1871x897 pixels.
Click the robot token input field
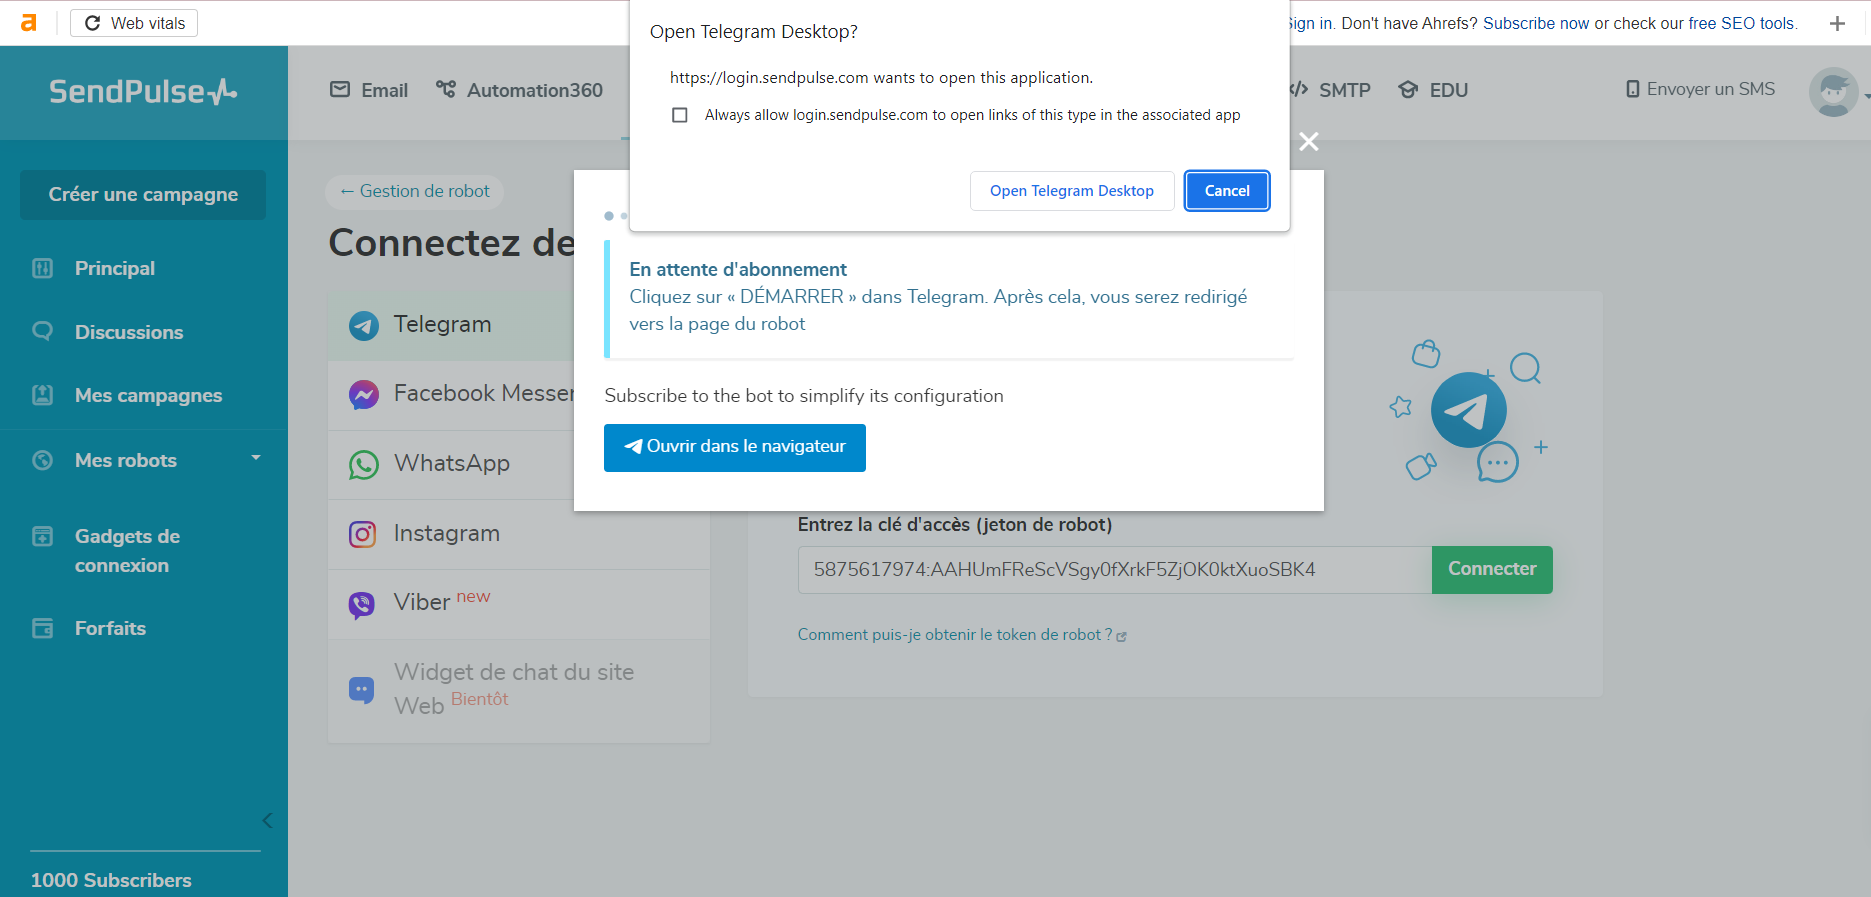point(1115,570)
